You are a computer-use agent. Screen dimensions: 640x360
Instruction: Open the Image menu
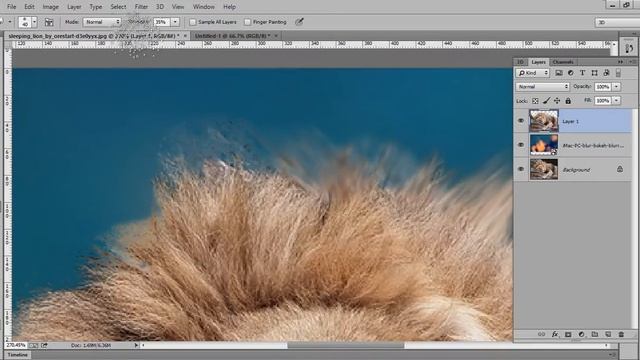click(x=51, y=7)
